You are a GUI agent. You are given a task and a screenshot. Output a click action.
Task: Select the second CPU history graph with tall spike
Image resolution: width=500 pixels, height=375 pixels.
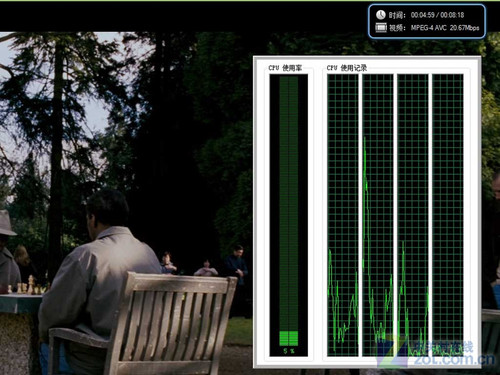click(378, 215)
